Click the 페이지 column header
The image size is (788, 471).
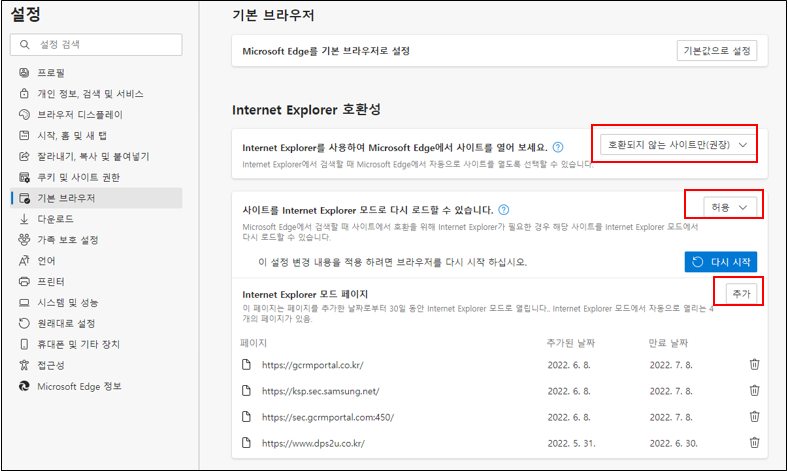click(253, 343)
